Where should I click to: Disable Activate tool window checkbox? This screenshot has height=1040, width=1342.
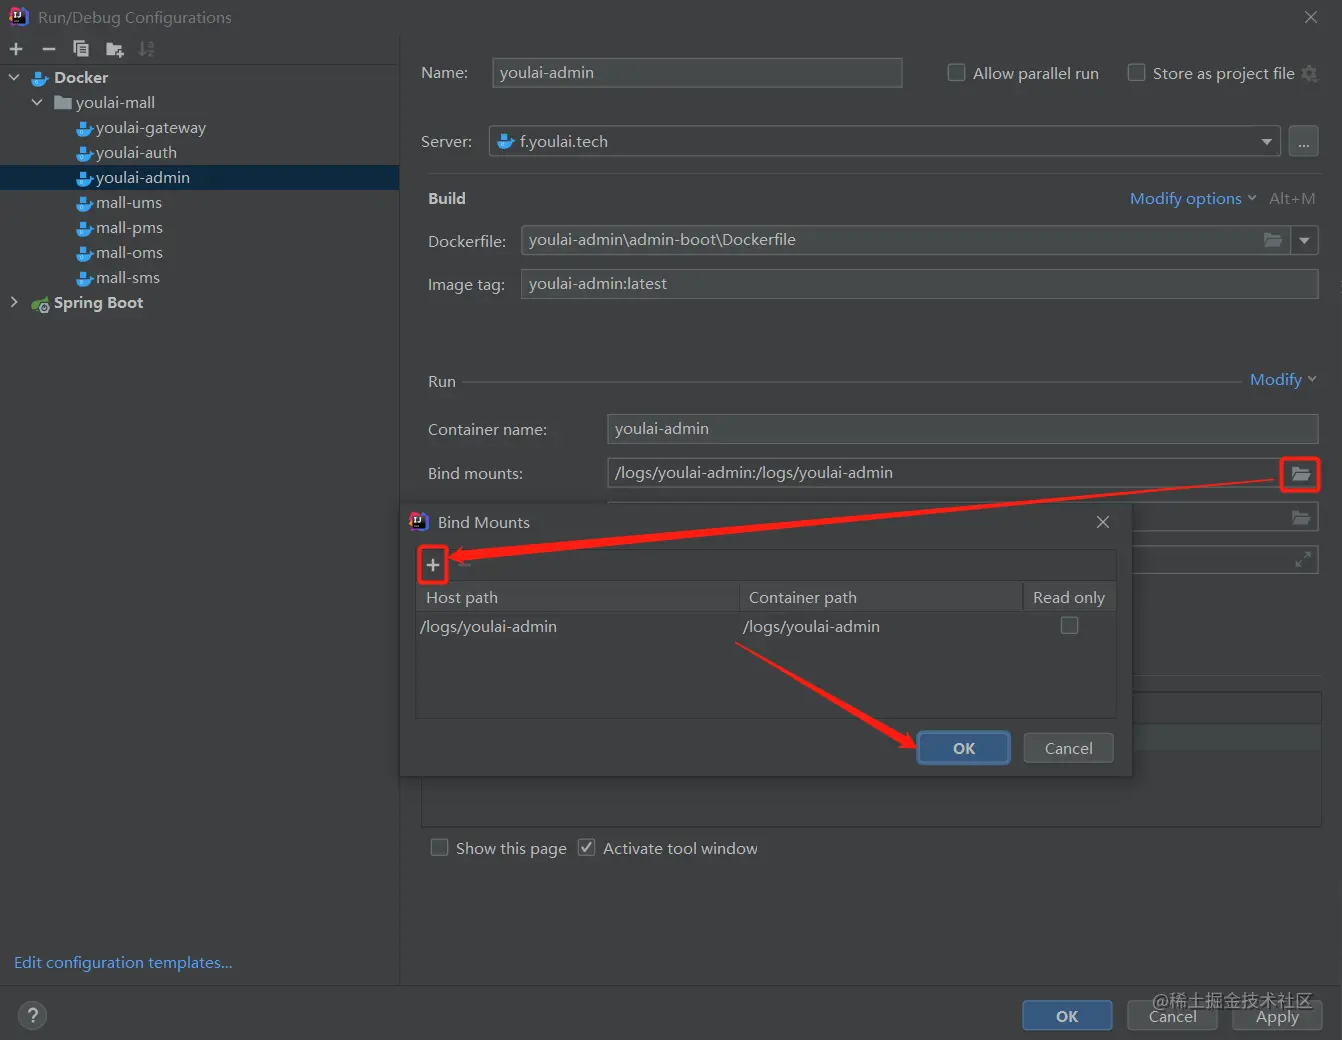click(587, 848)
